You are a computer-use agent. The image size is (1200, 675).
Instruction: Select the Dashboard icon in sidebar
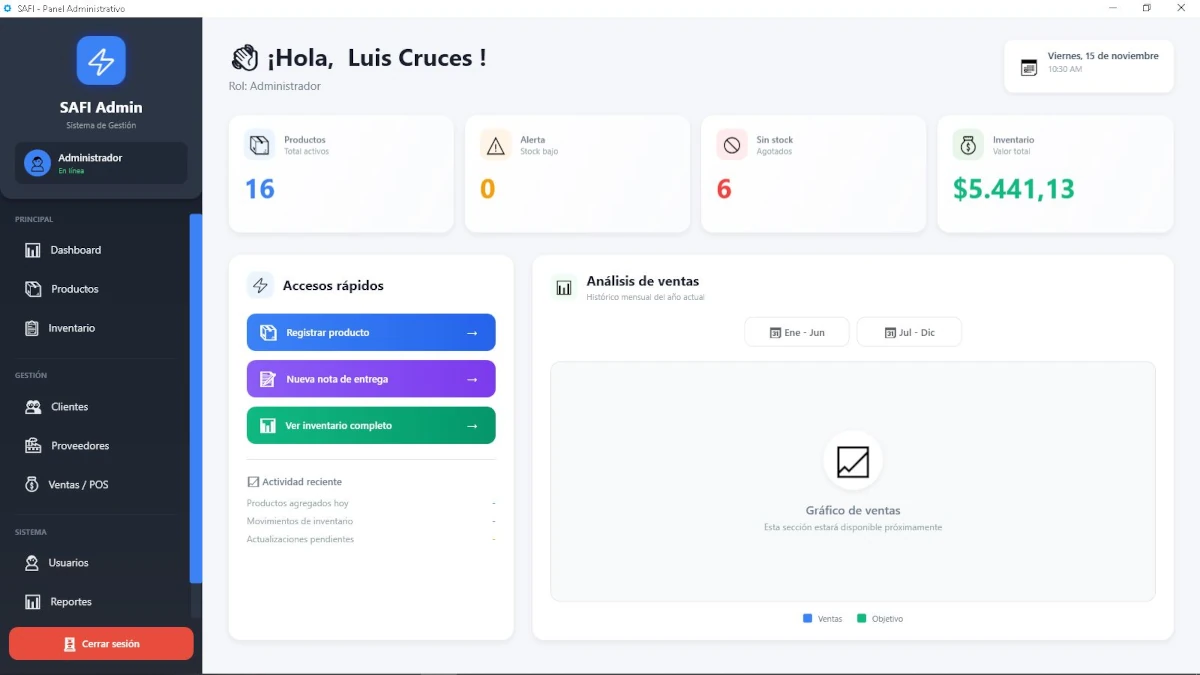pyautogui.click(x=33, y=250)
